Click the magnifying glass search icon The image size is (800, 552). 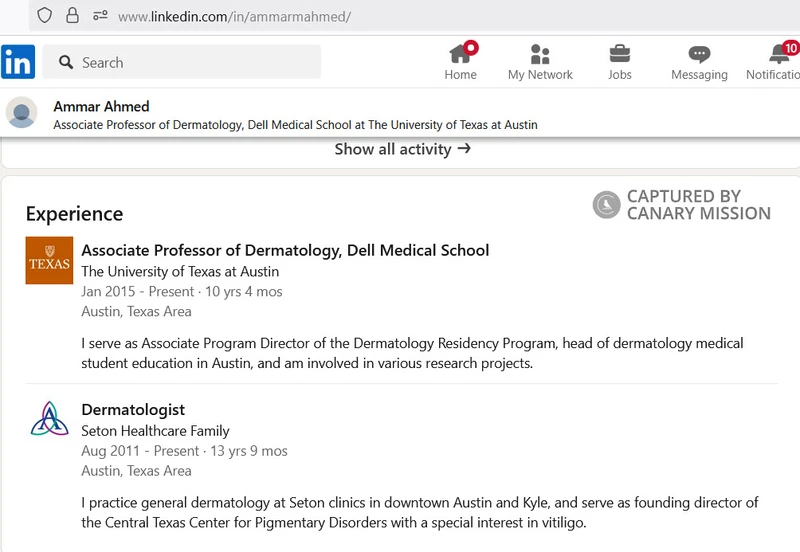67,62
